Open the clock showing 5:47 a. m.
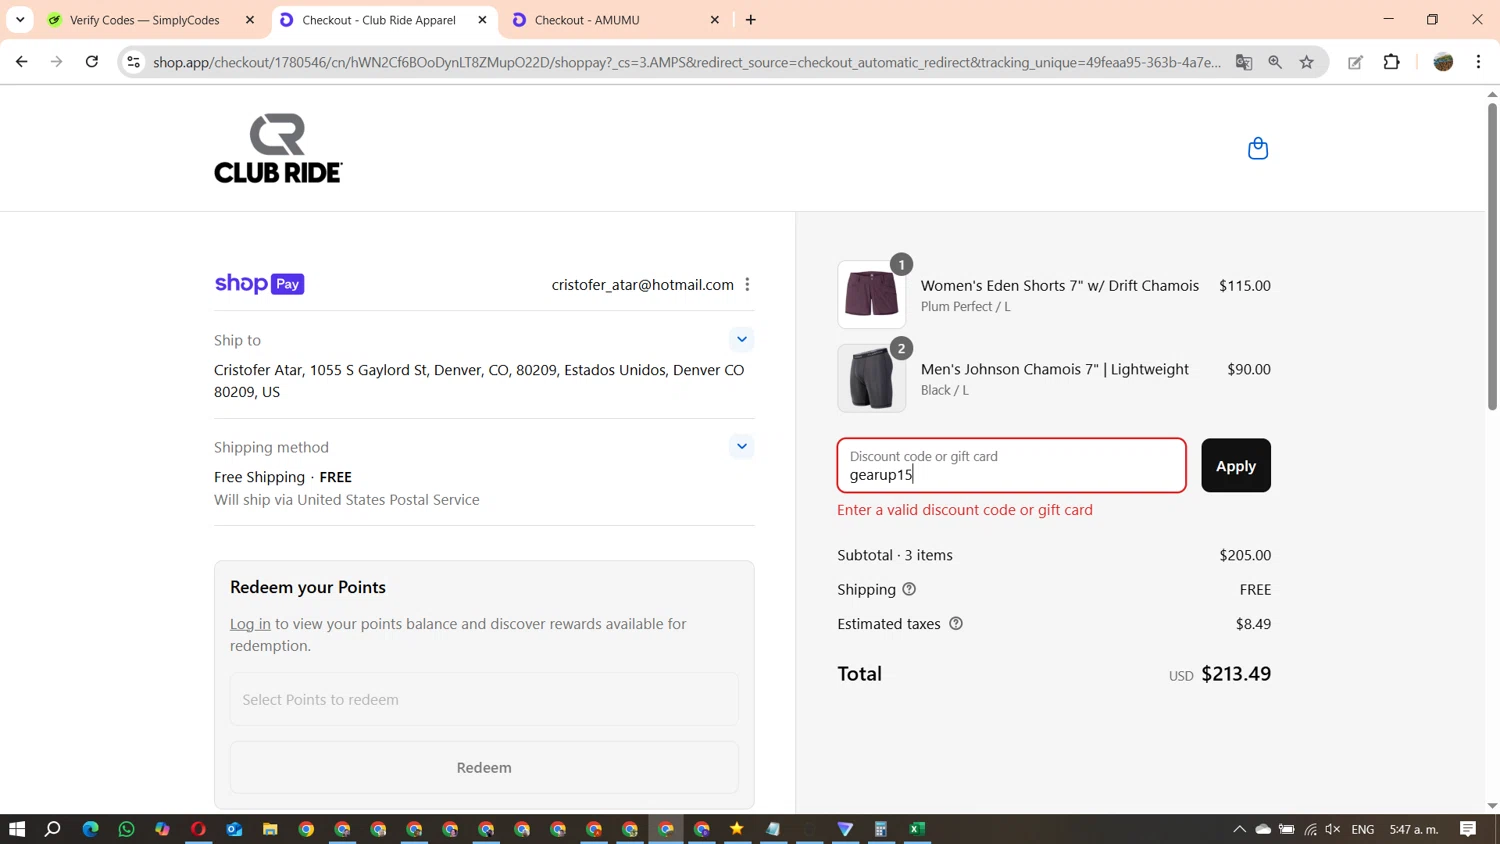Viewport: 1500px width, 844px height. 1414,829
